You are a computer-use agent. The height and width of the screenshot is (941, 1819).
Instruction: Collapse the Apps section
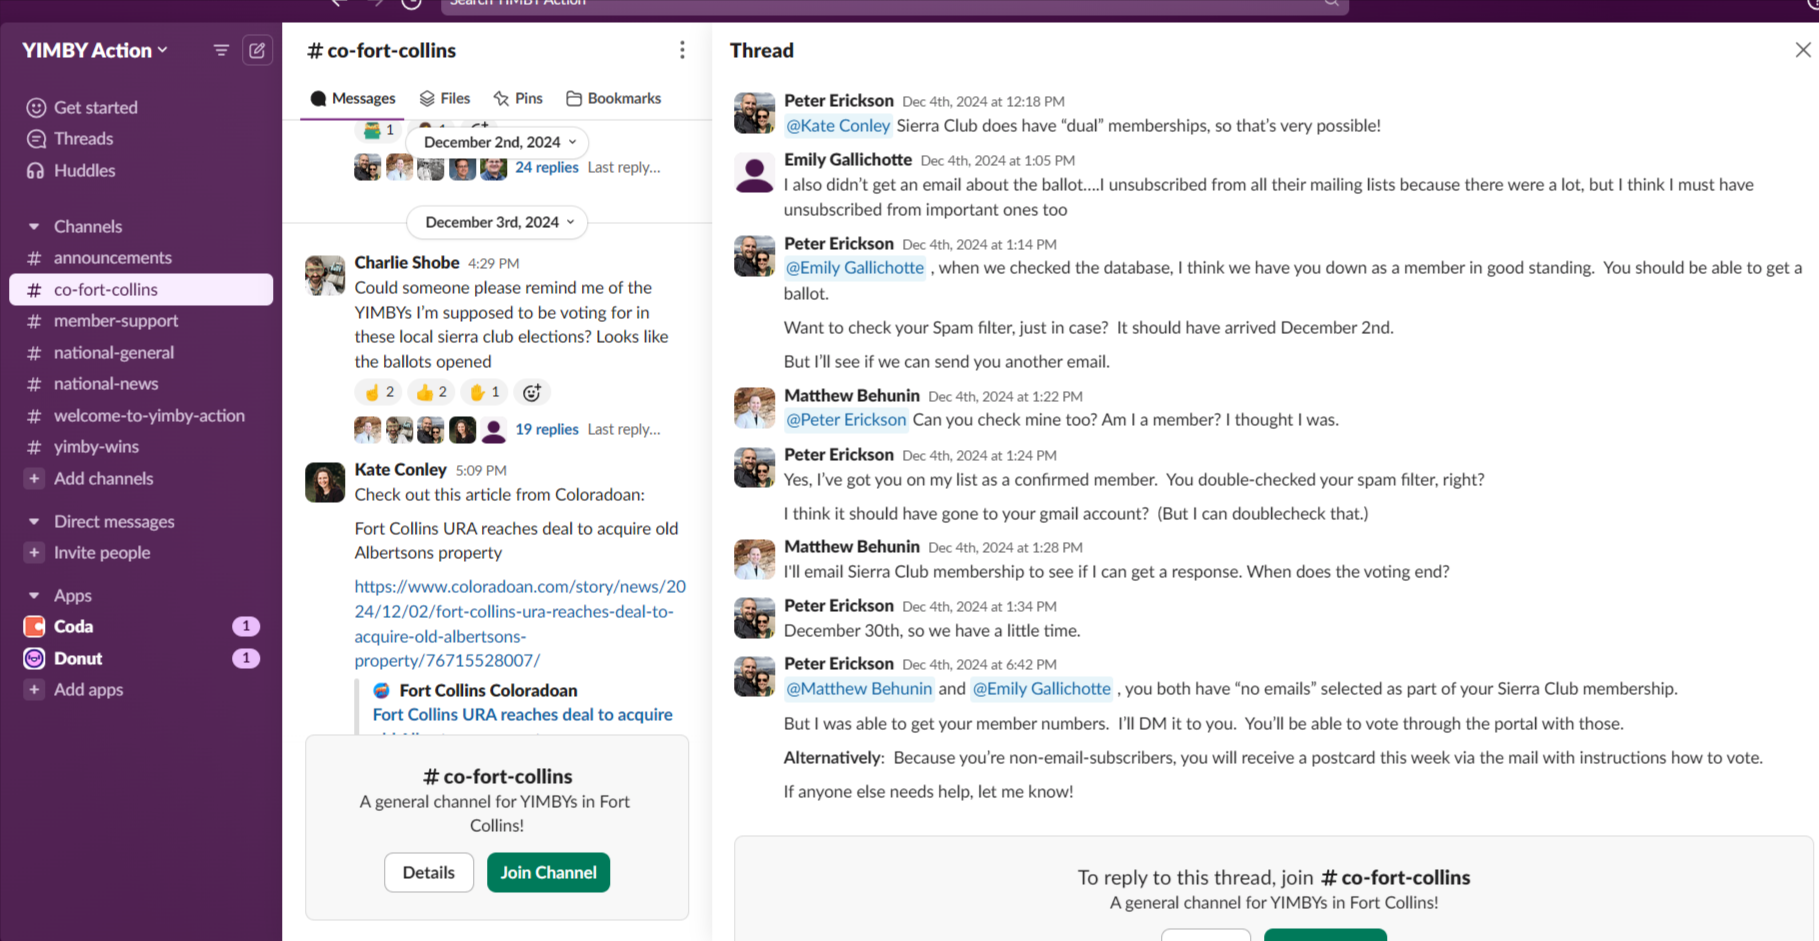point(34,596)
